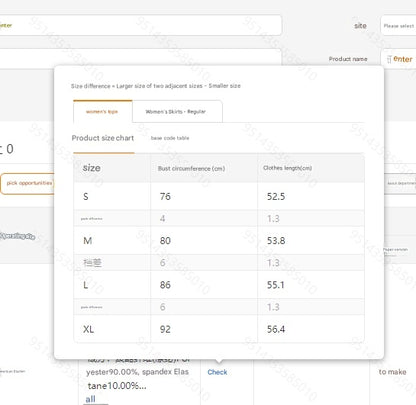Switch to the base code table sub-tab
This screenshot has height=405, width=416.
[x=170, y=138]
